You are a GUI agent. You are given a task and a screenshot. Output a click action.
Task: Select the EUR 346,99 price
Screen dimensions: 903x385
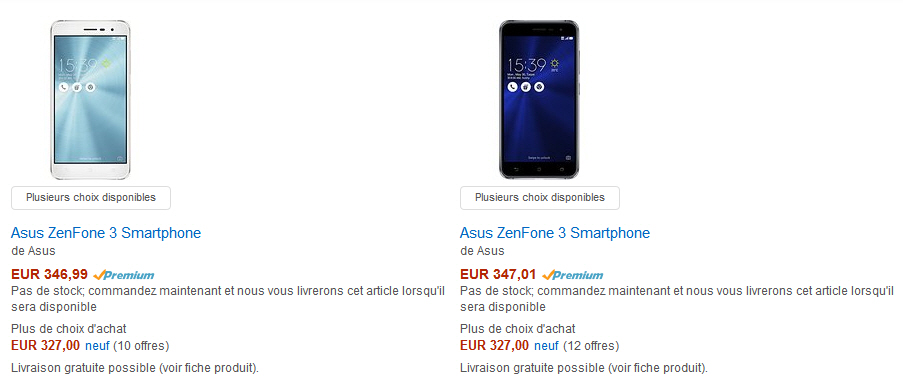pyautogui.click(x=50, y=275)
